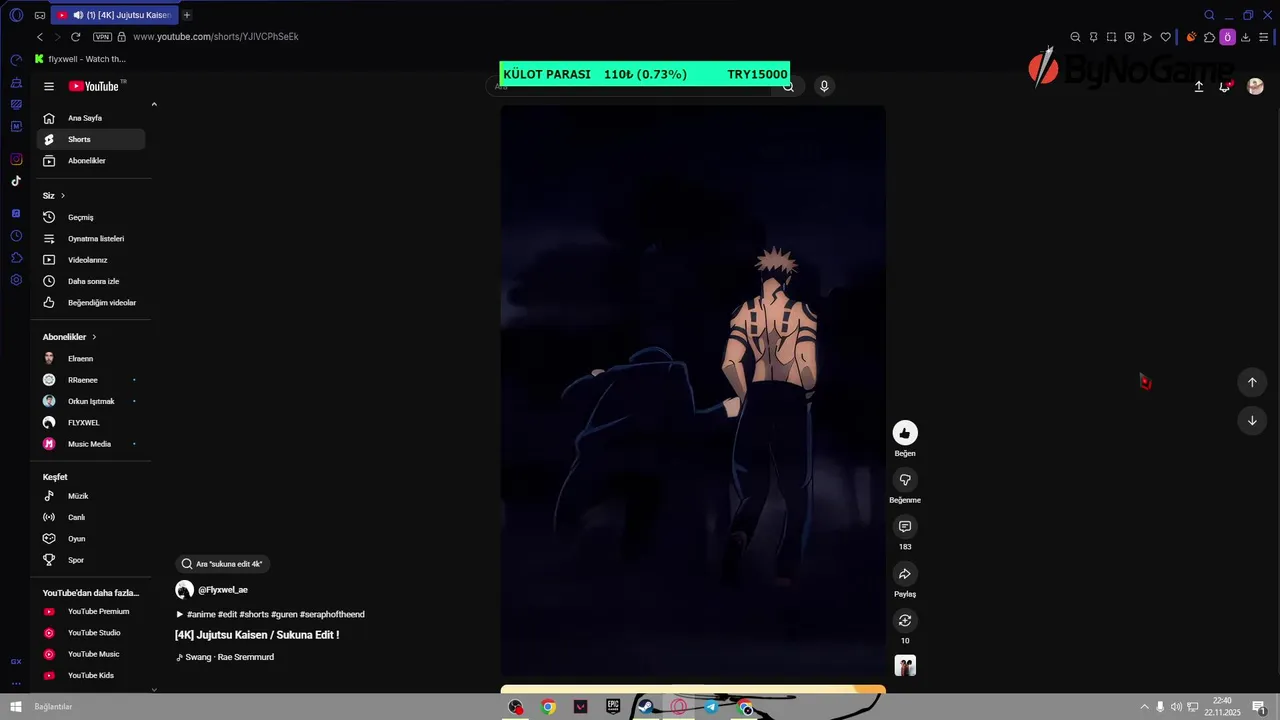Toggle the ad blocker shield icon
This screenshot has height=720, width=1280.
click(1129, 37)
